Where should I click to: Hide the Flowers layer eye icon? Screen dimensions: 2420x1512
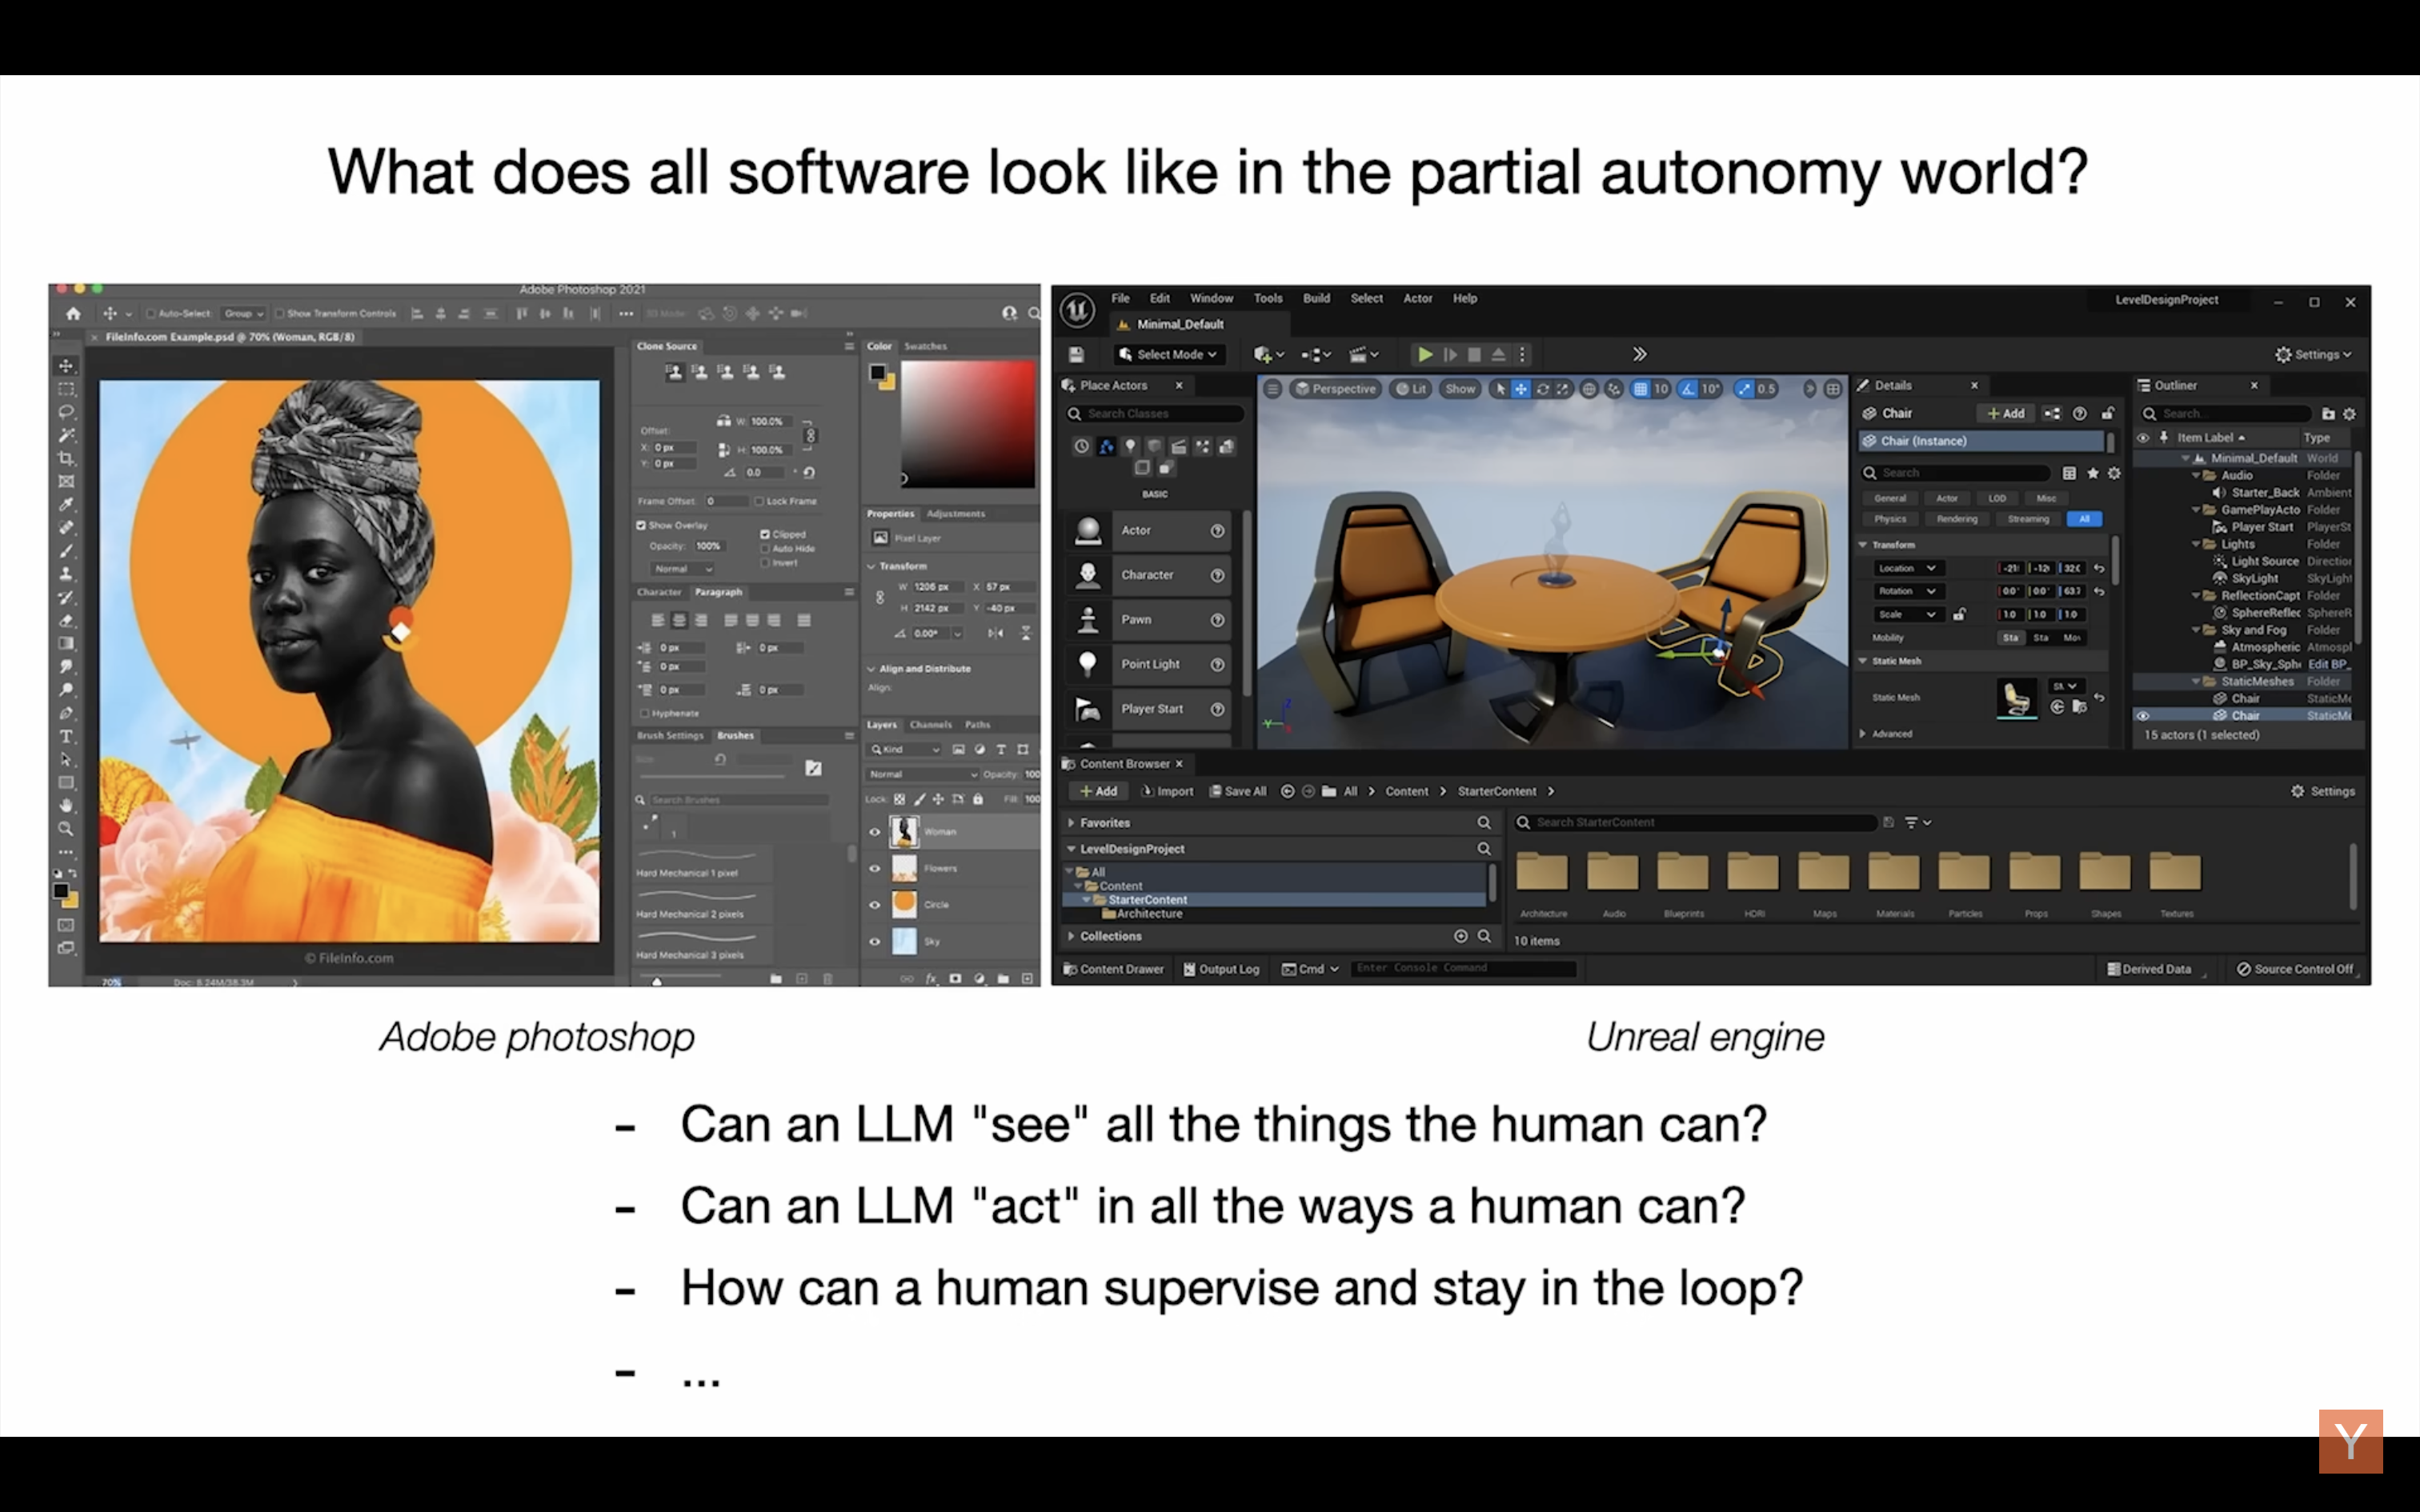[875, 868]
